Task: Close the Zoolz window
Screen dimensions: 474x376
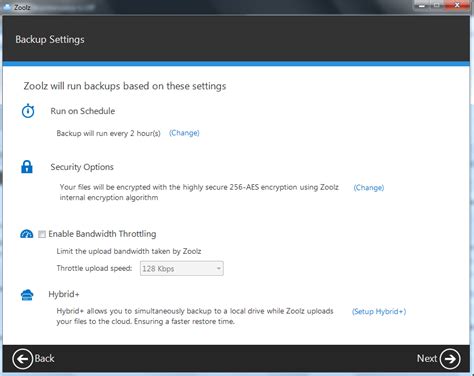Action: [x=457, y=5]
